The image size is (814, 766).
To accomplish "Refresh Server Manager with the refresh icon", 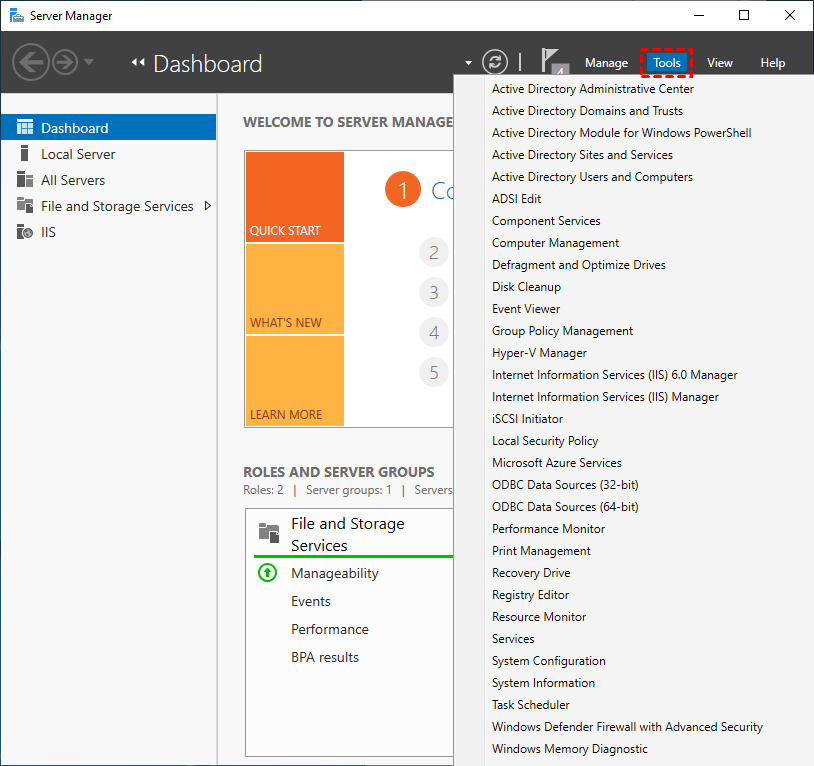I will click(494, 61).
